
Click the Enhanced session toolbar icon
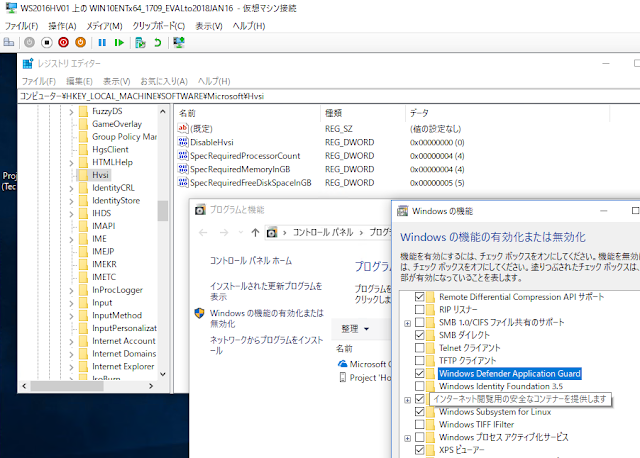click(179, 42)
